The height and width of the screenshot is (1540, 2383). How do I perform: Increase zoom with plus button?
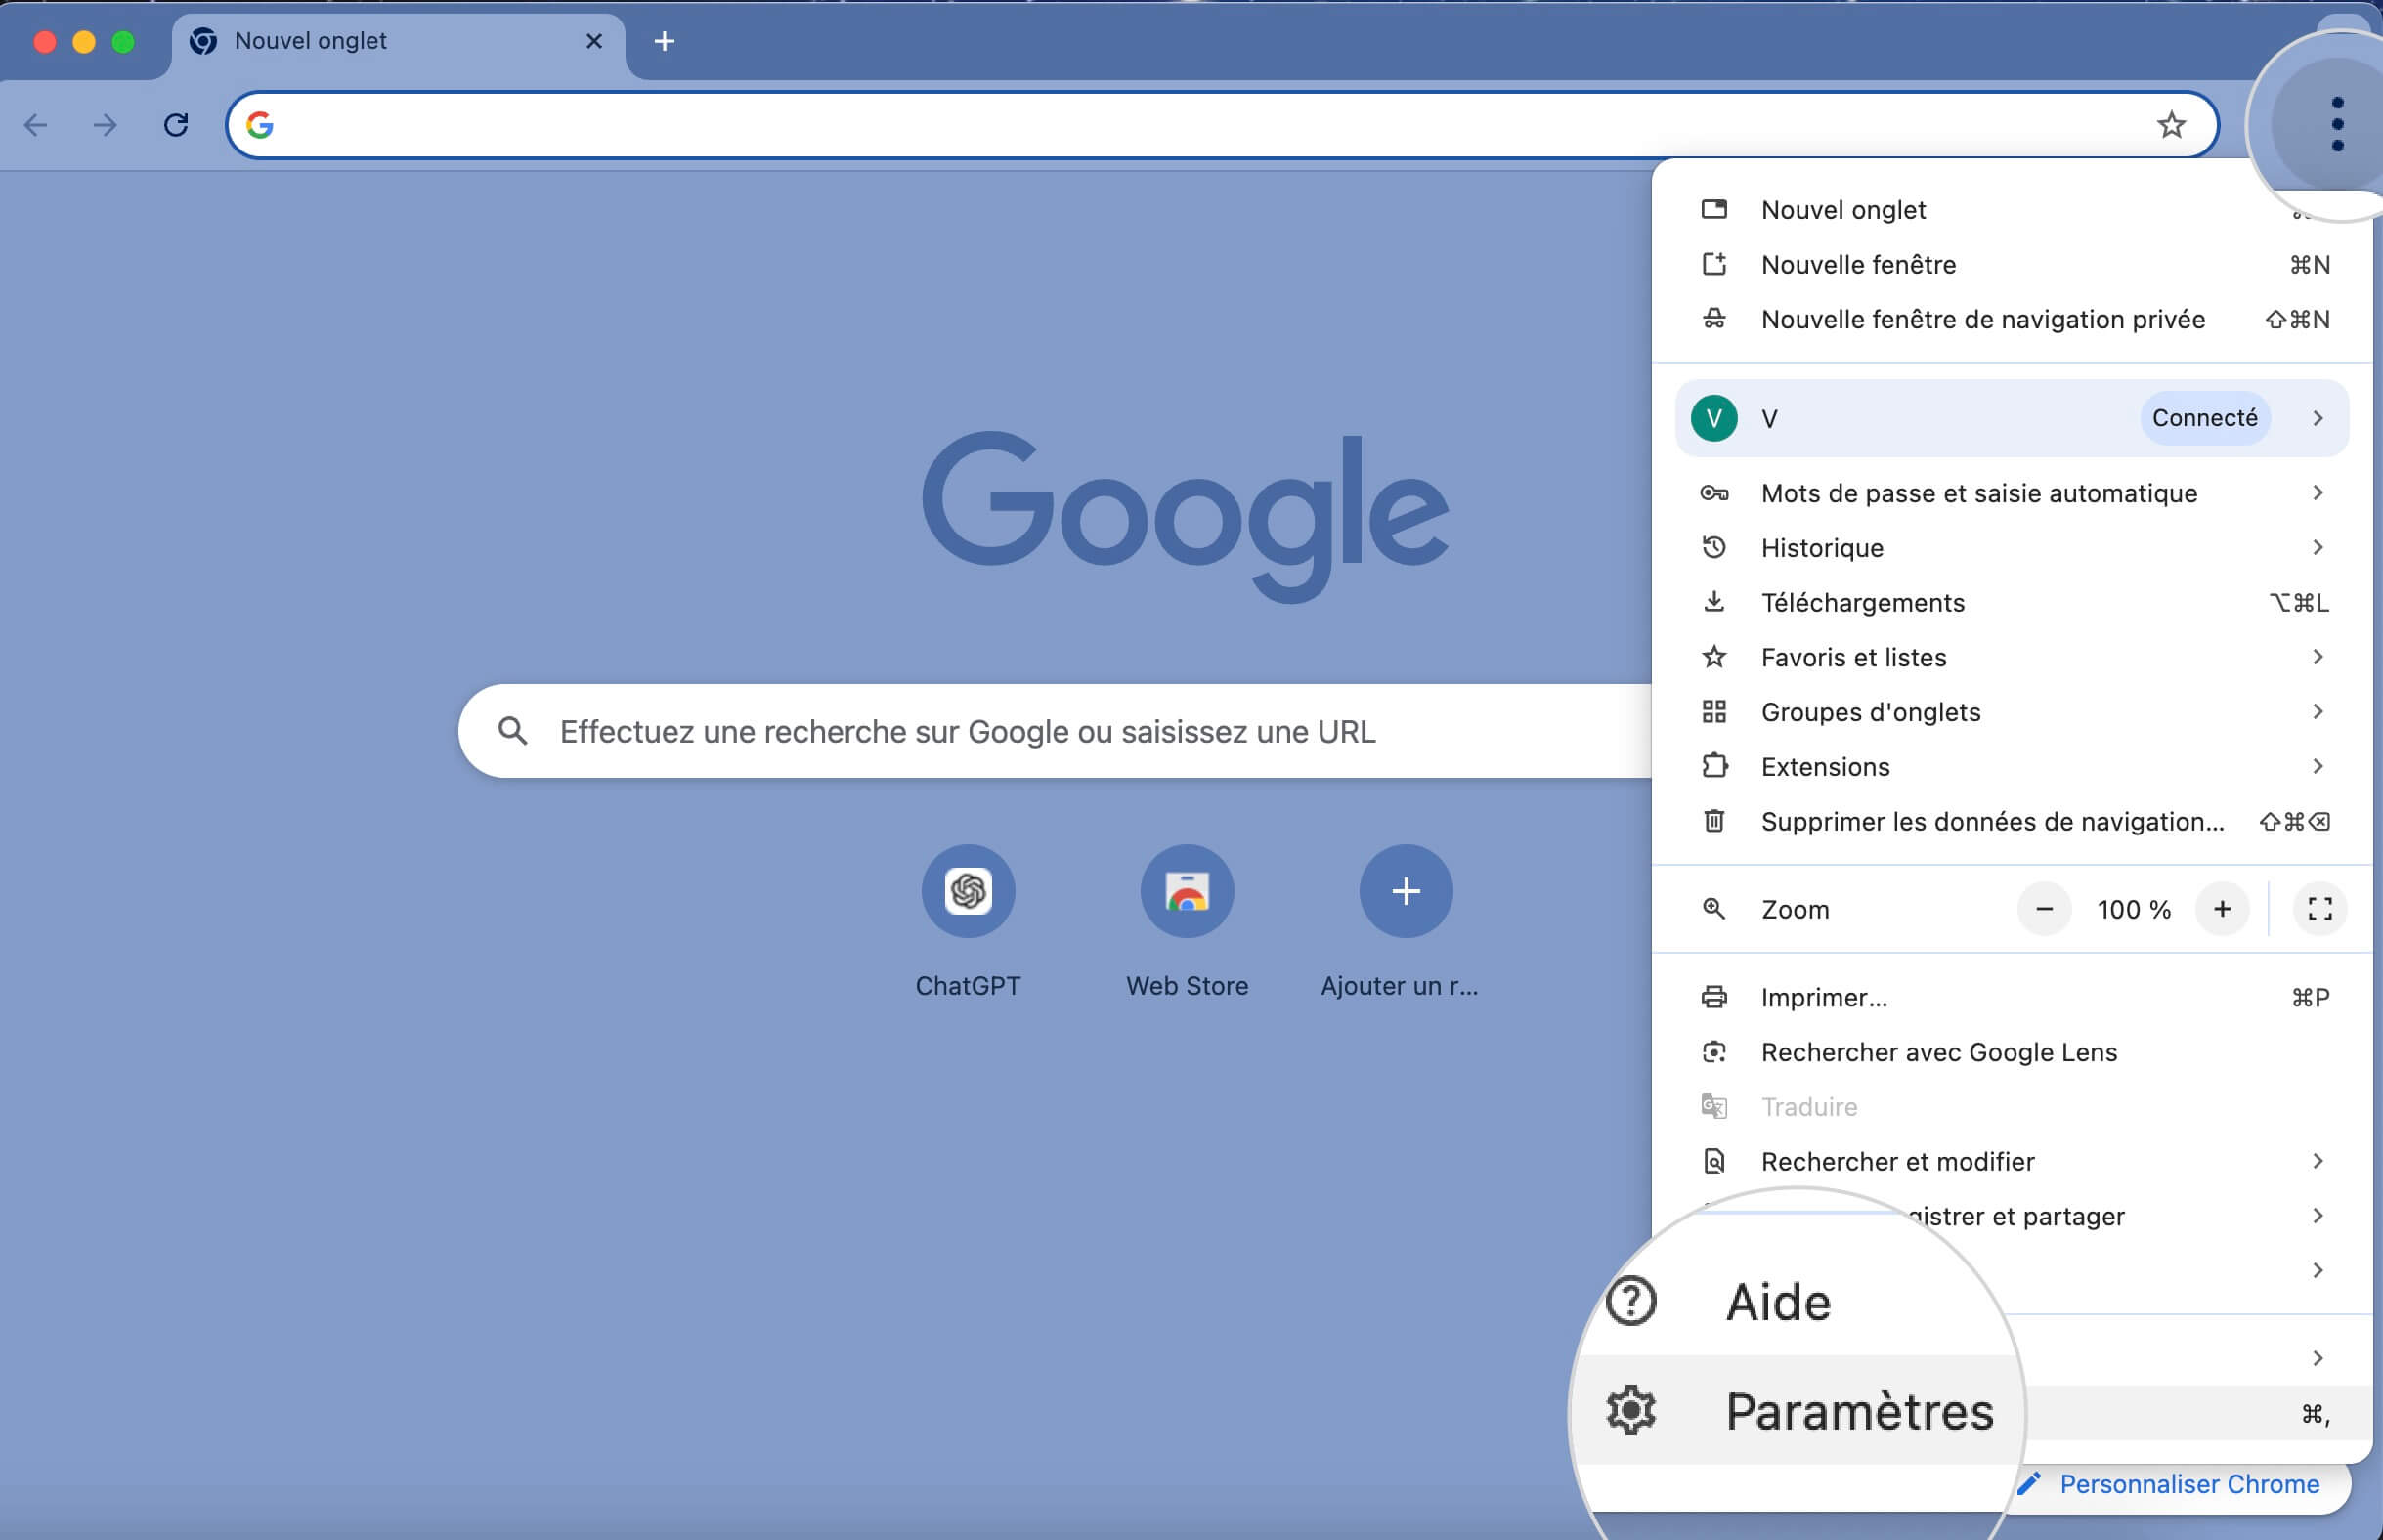pyautogui.click(x=2222, y=909)
